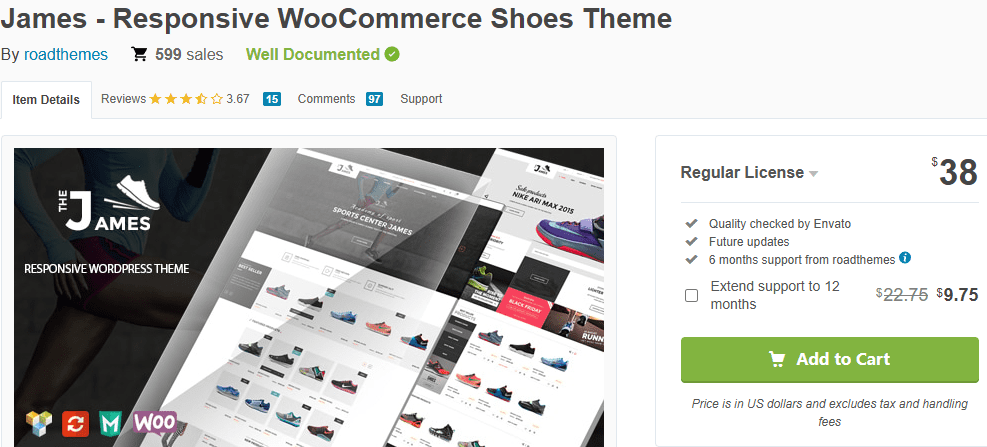
Task: Switch to the Support tab
Action: 421,99
